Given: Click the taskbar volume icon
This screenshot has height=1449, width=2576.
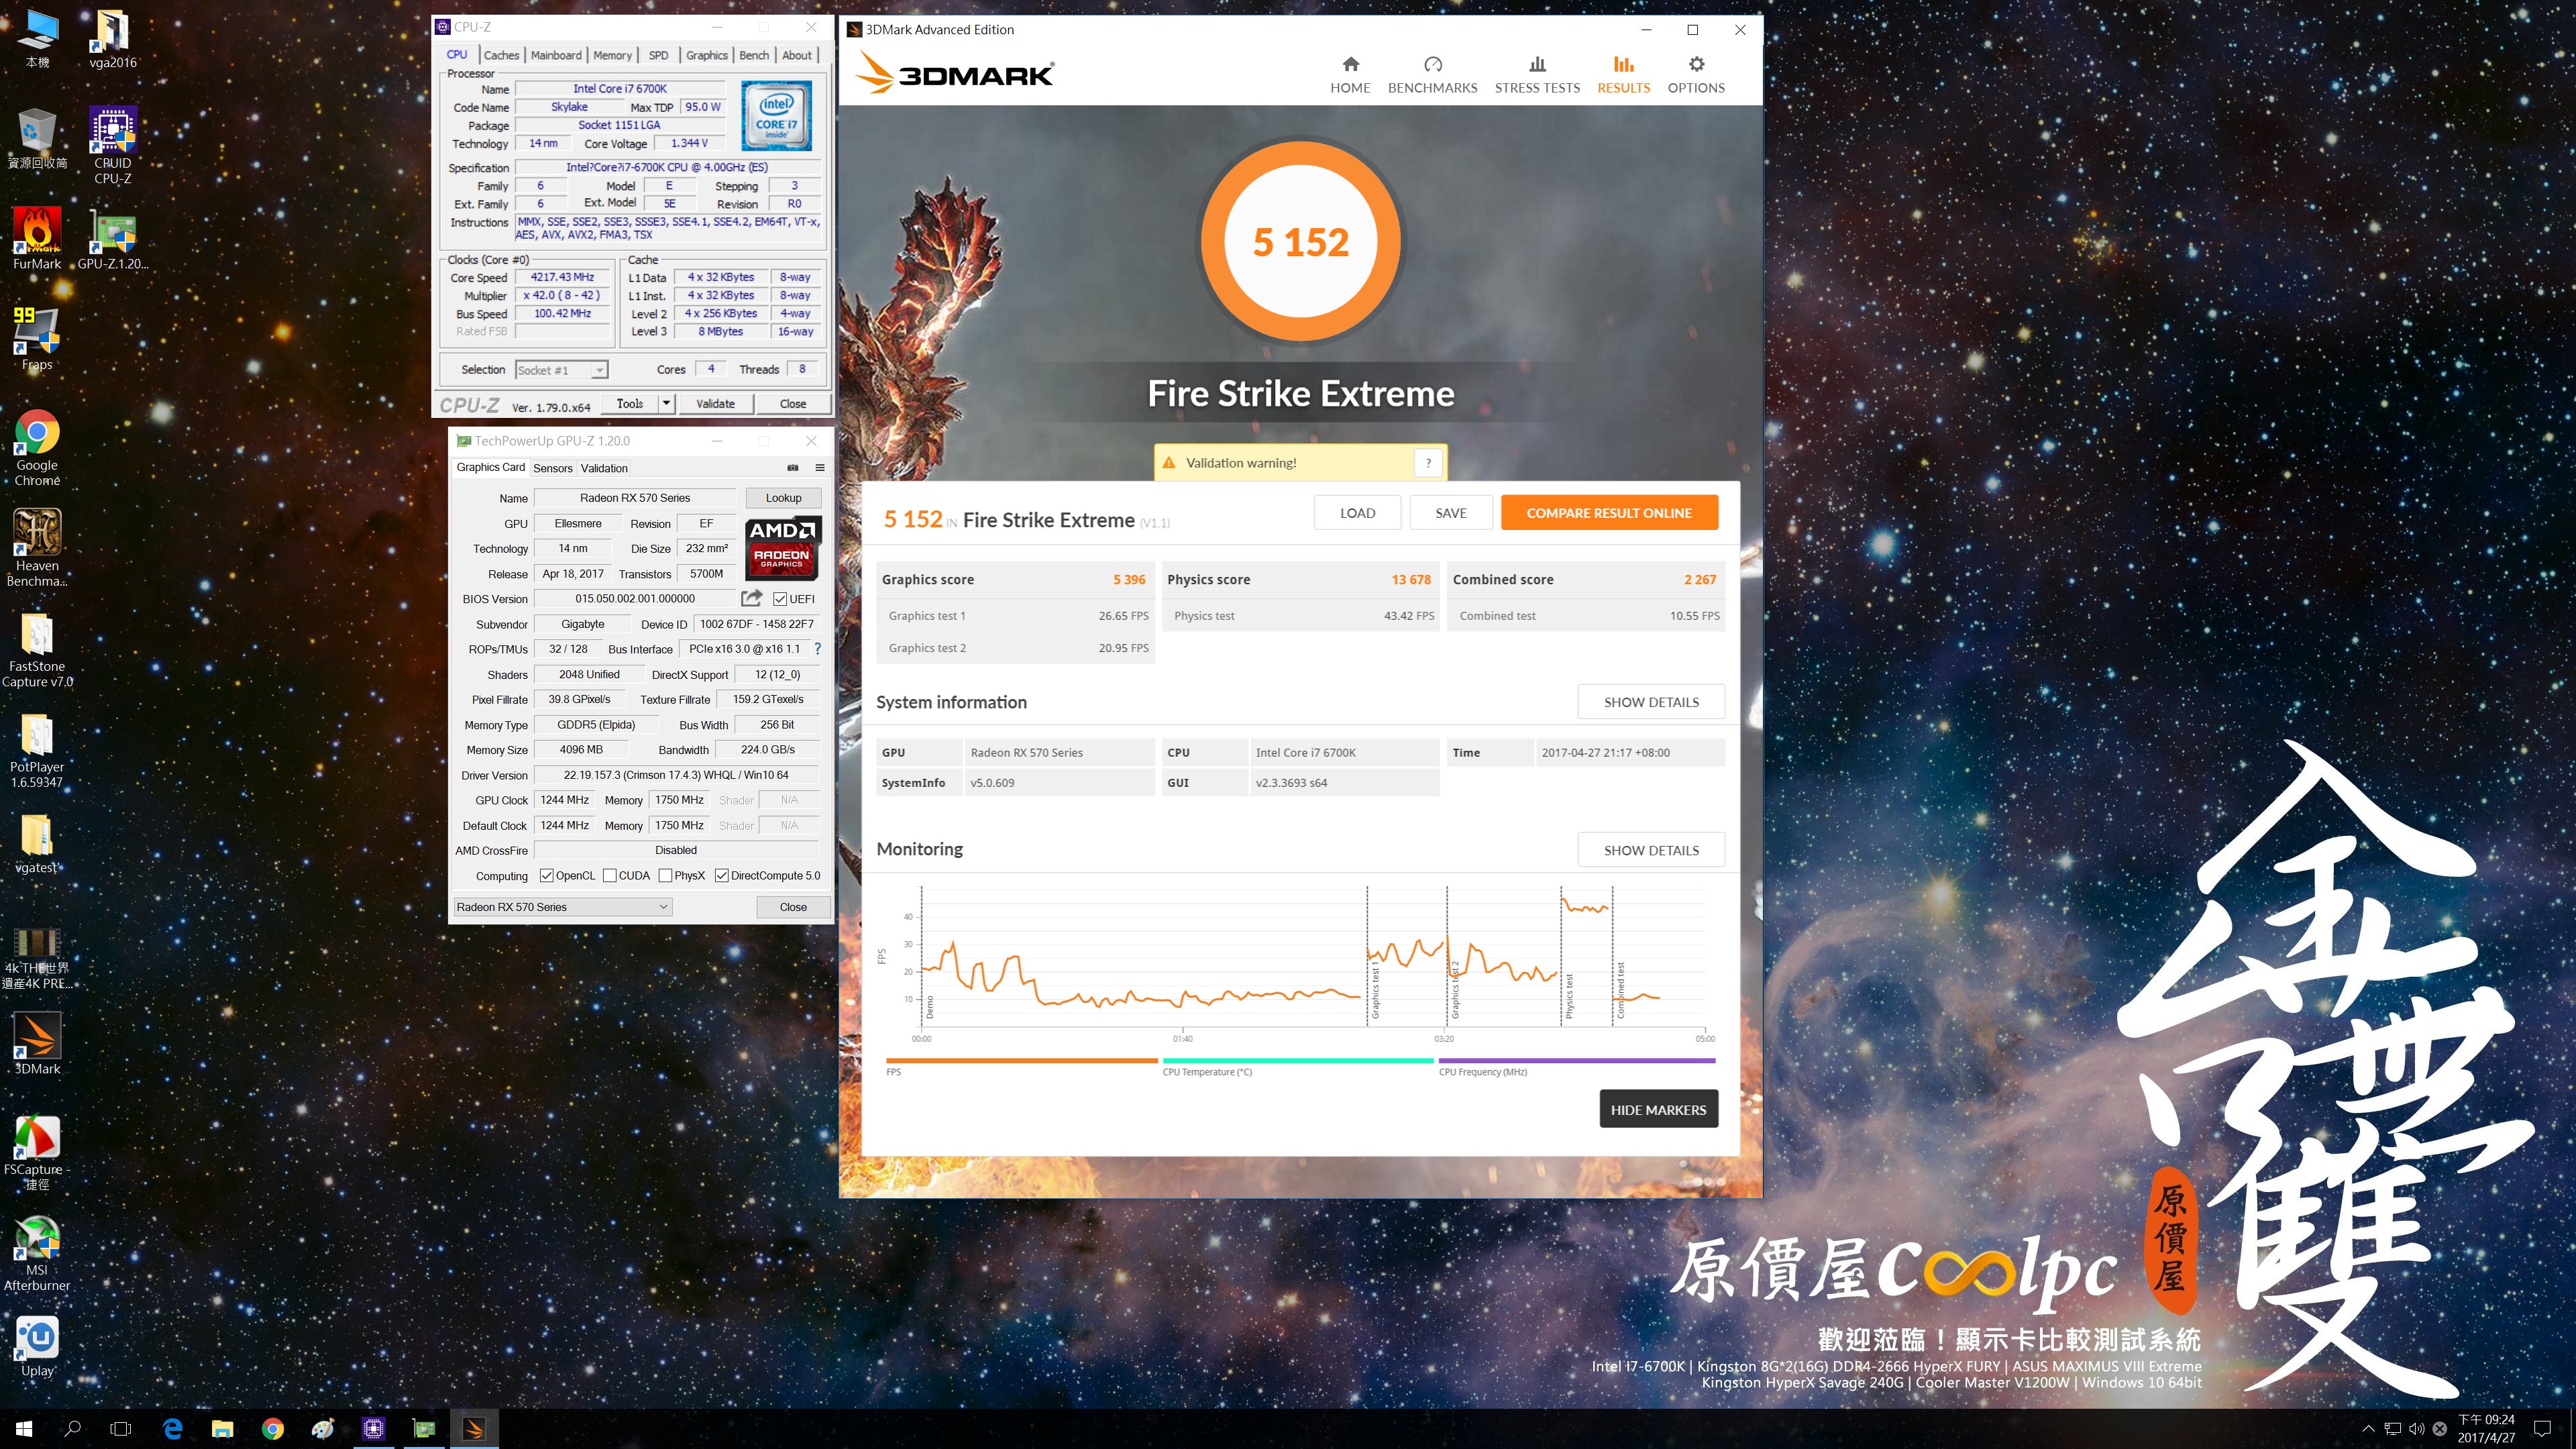Looking at the screenshot, I should point(2417,1429).
